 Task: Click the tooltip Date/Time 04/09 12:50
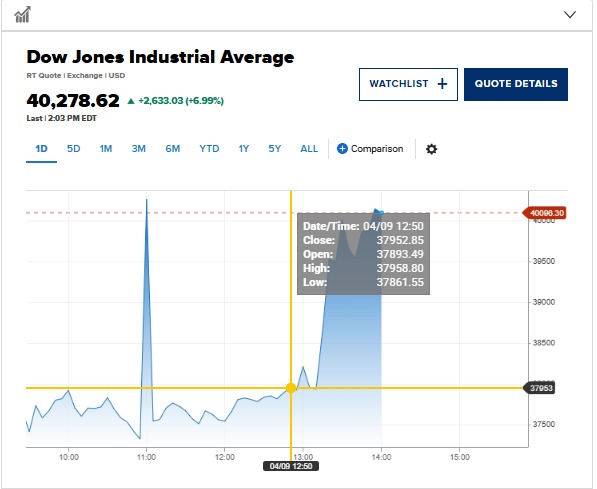[393, 226]
